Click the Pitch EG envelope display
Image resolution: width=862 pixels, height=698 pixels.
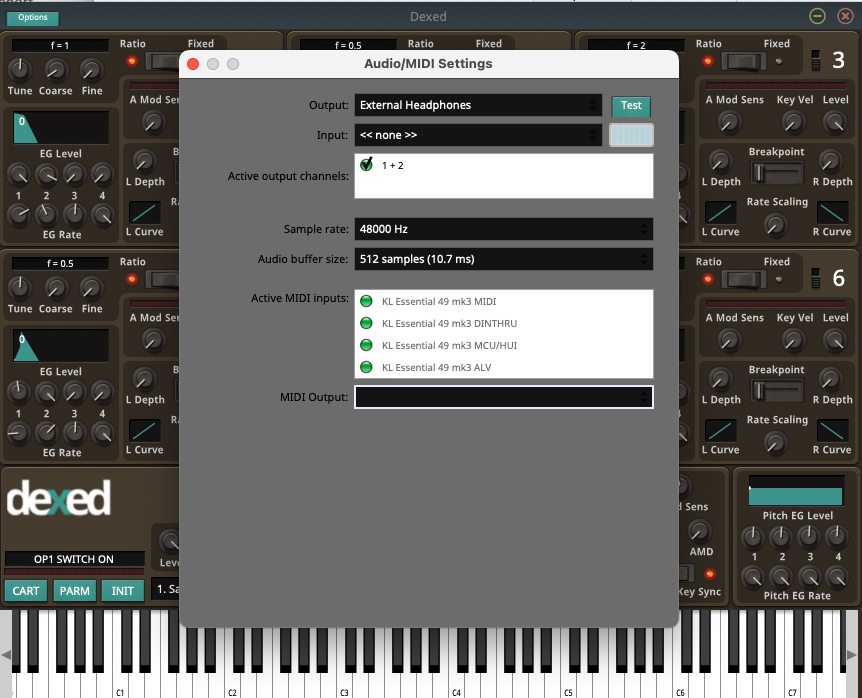[x=796, y=491]
